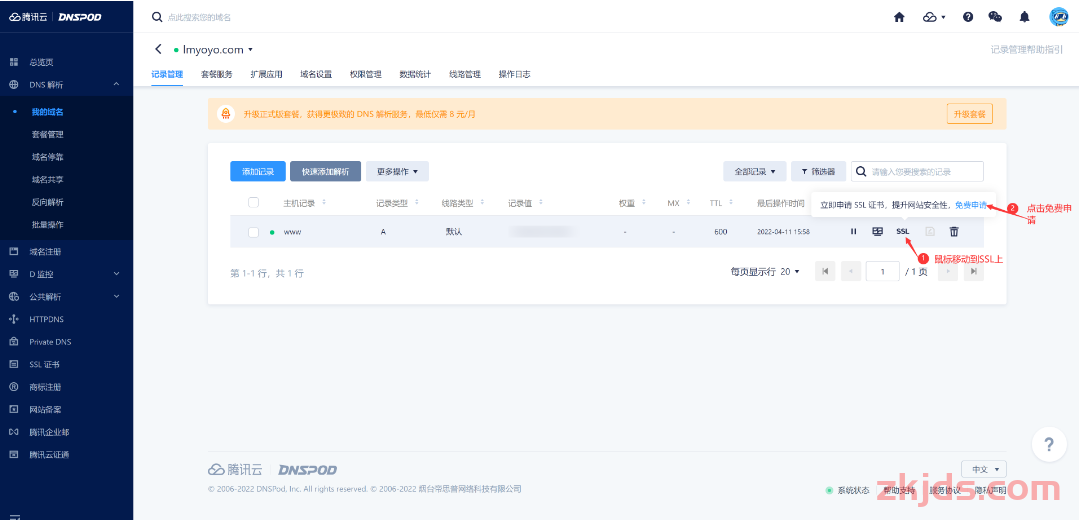Open the help question mark in the top bar
The width and height of the screenshot is (1079, 520).
[x=968, y=17]
